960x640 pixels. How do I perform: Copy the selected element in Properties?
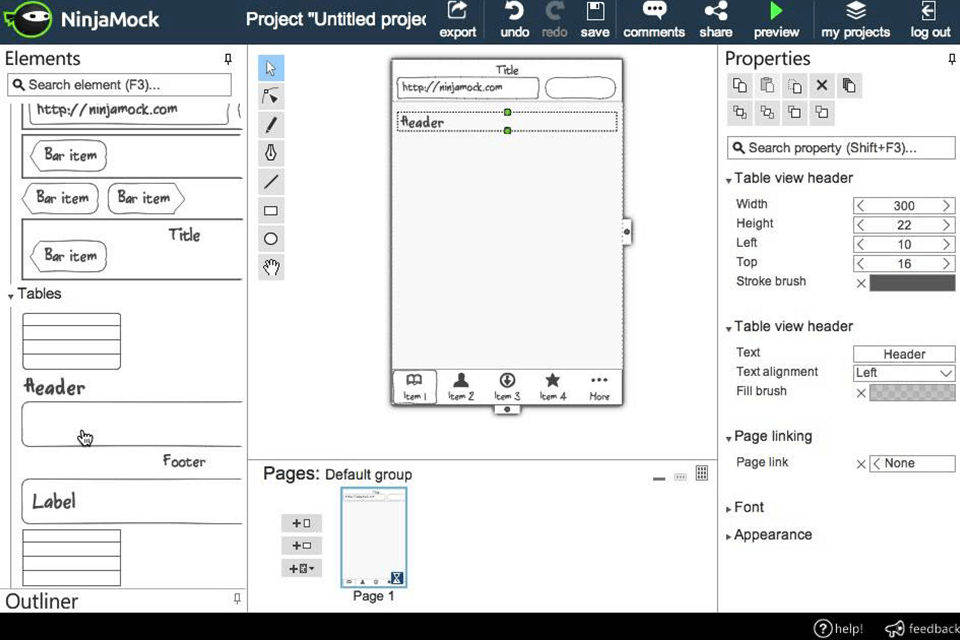point(740,86)
